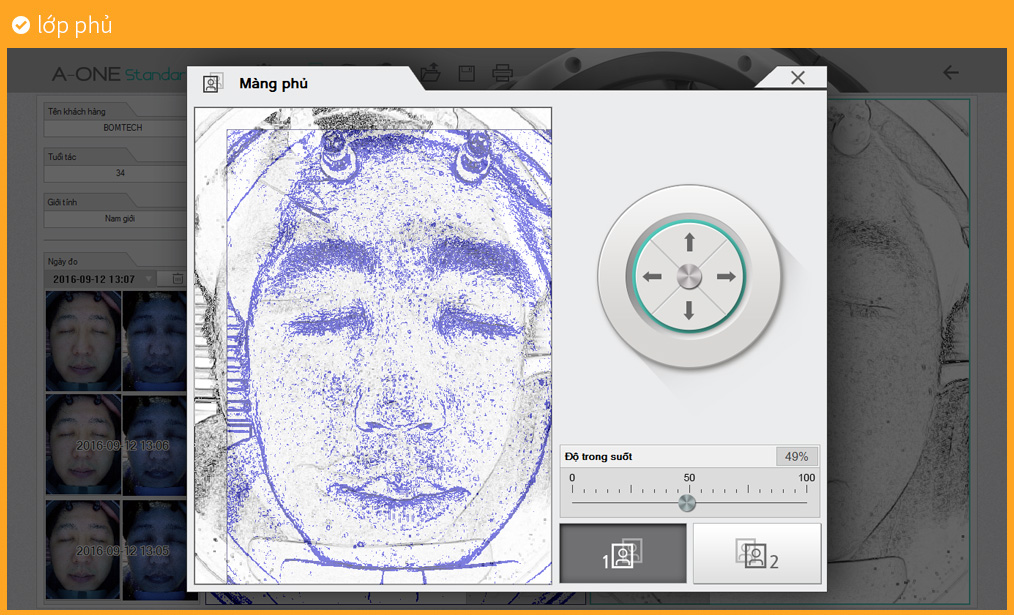Select overlay image layer 2 button

(757, 553)
